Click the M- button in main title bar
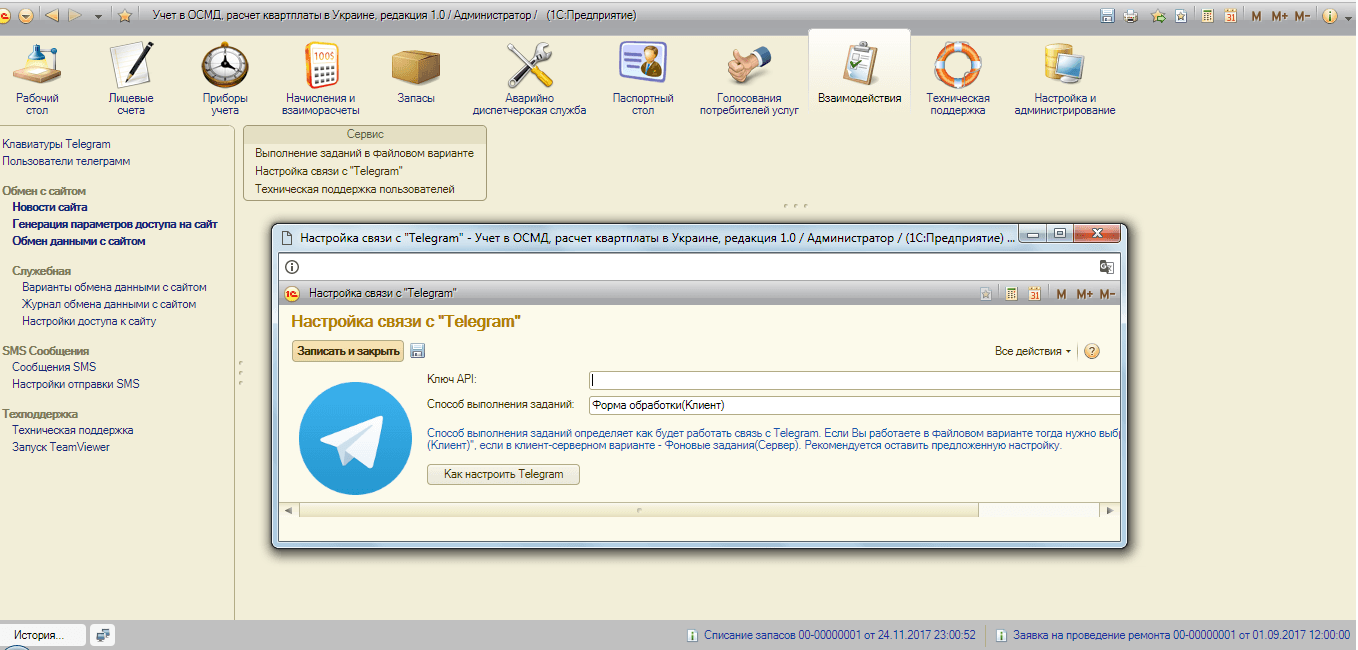 point(1302,15)
